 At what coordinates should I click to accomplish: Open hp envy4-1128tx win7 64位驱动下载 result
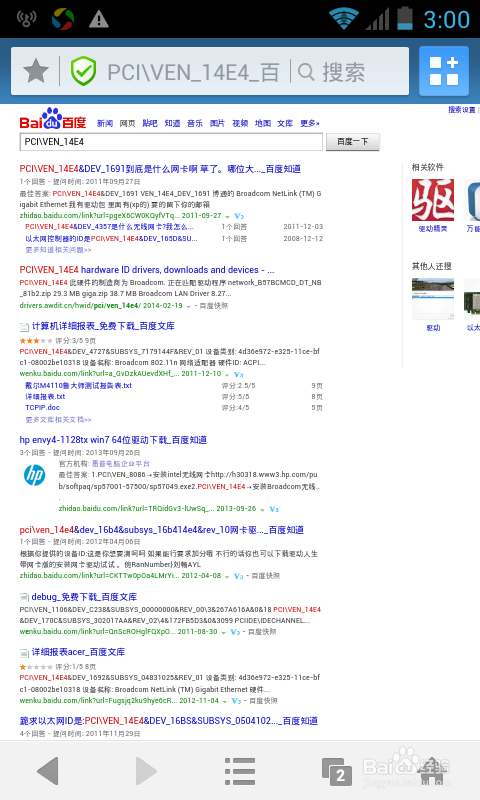(113, 440)
